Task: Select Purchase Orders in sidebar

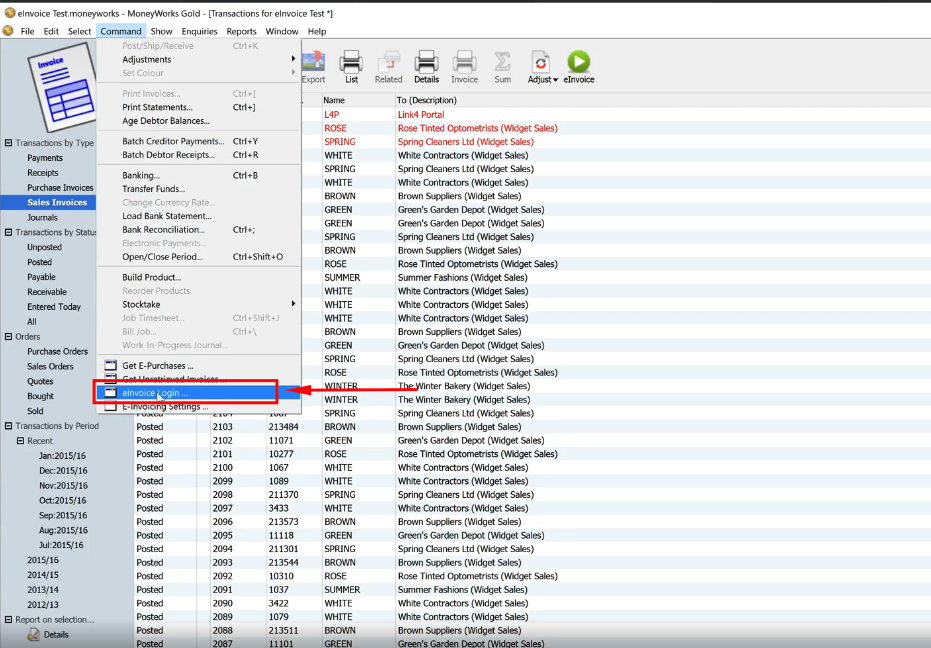Action: (57, 351)
